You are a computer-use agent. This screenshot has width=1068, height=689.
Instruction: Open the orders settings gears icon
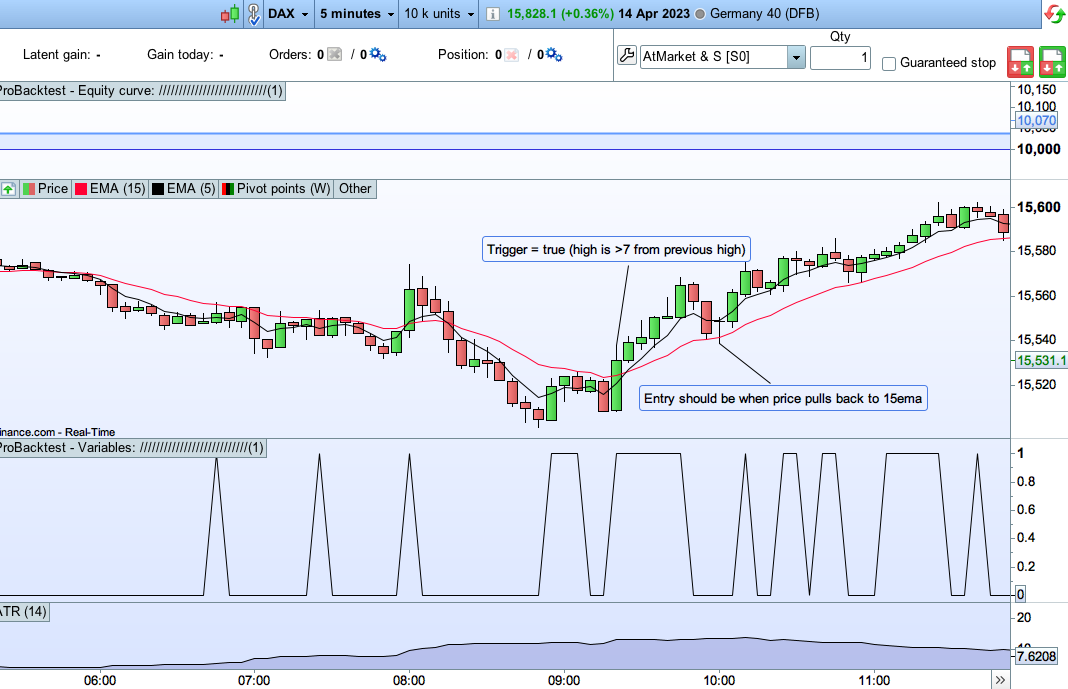378,54
